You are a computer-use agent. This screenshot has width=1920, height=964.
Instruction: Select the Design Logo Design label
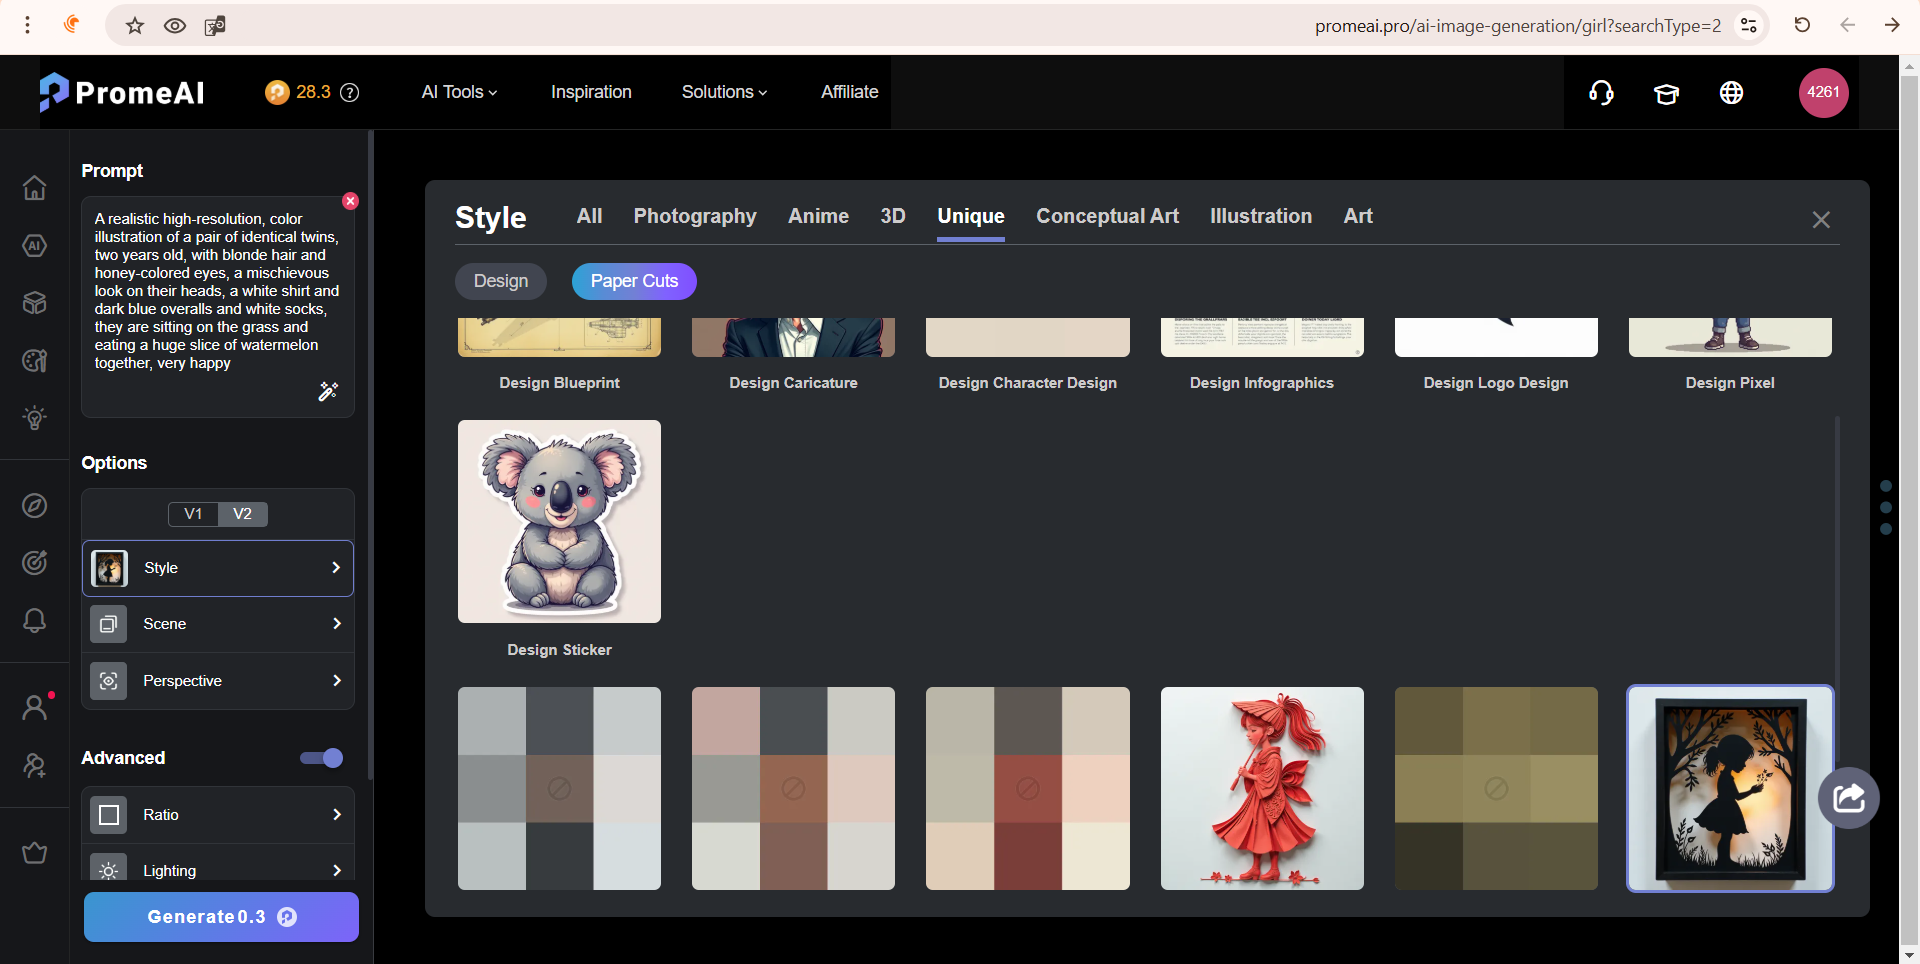click(x=1496, y=383)
